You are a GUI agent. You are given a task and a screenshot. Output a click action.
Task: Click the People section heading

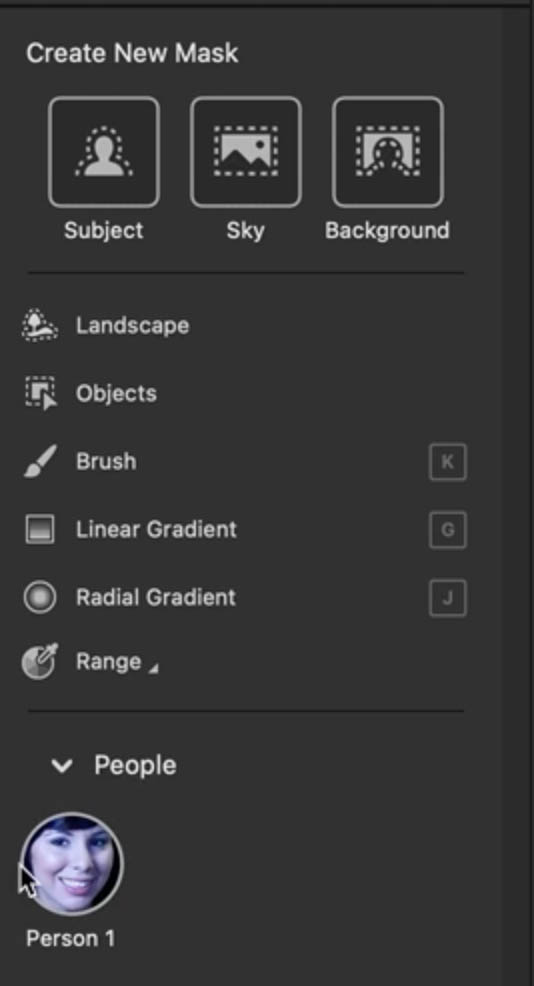click(135, 765)
